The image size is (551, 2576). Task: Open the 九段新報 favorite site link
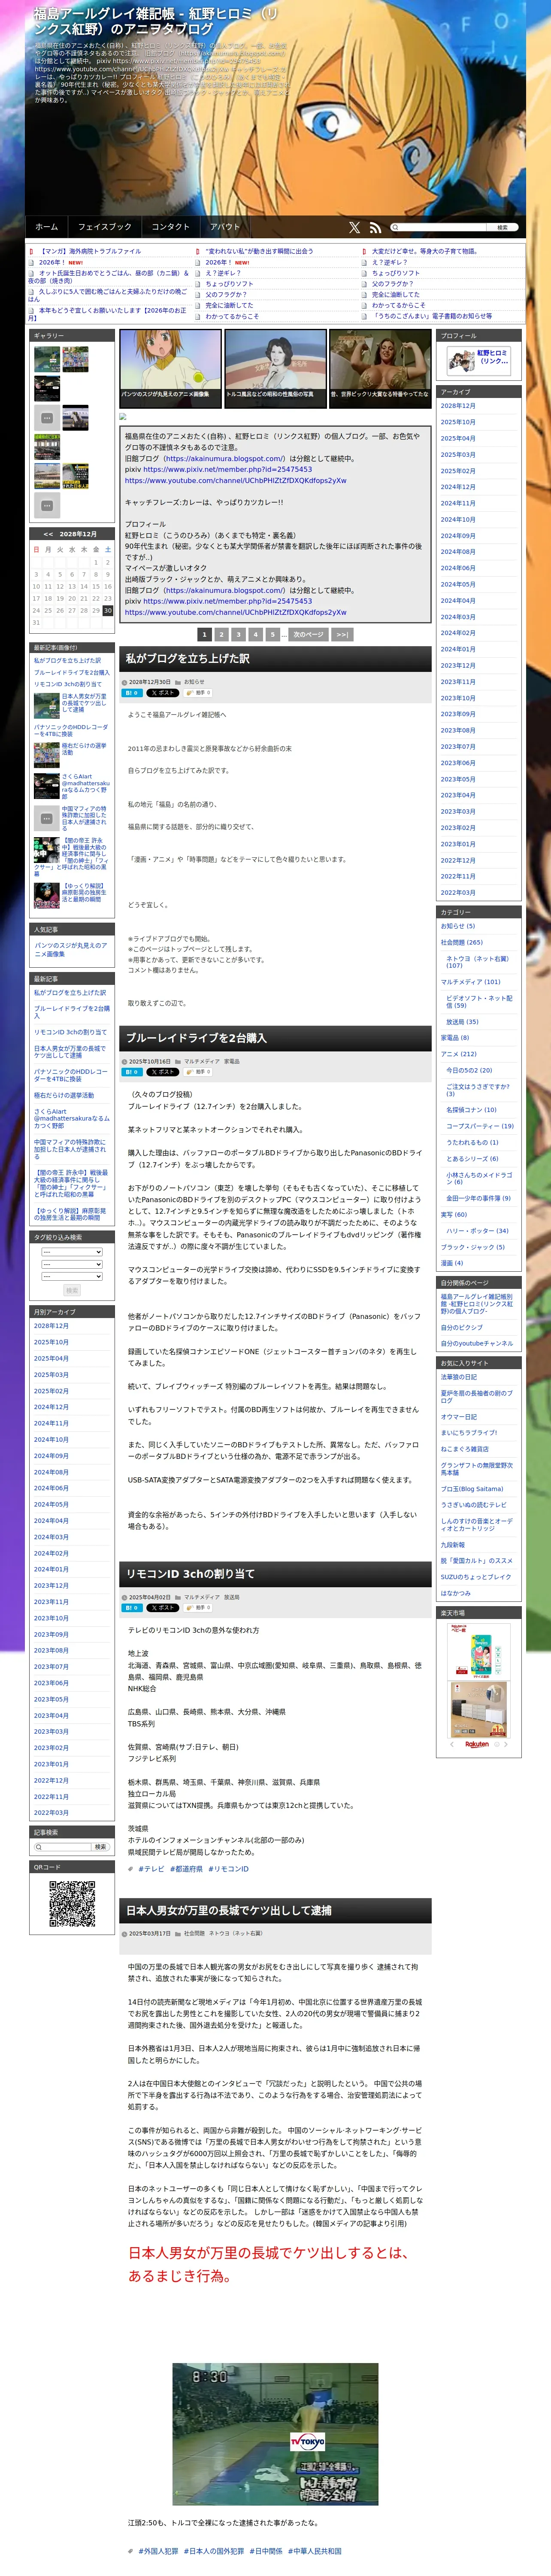click(453, 1545)
